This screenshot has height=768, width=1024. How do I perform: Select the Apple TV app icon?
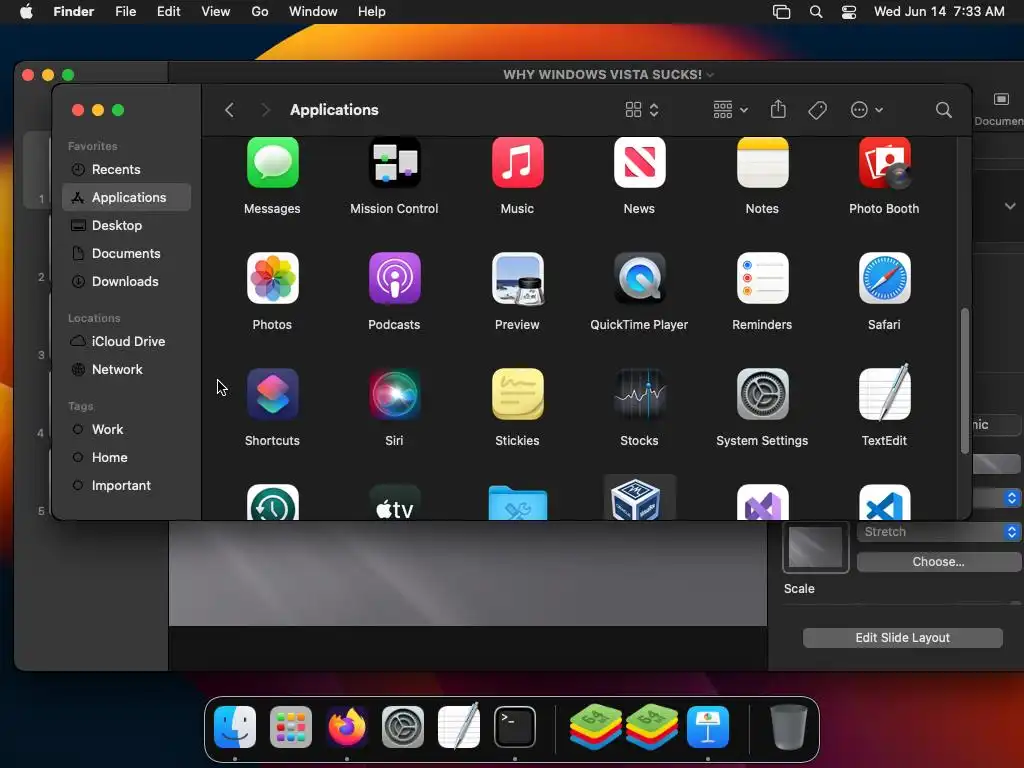click(x=394, y=502)
